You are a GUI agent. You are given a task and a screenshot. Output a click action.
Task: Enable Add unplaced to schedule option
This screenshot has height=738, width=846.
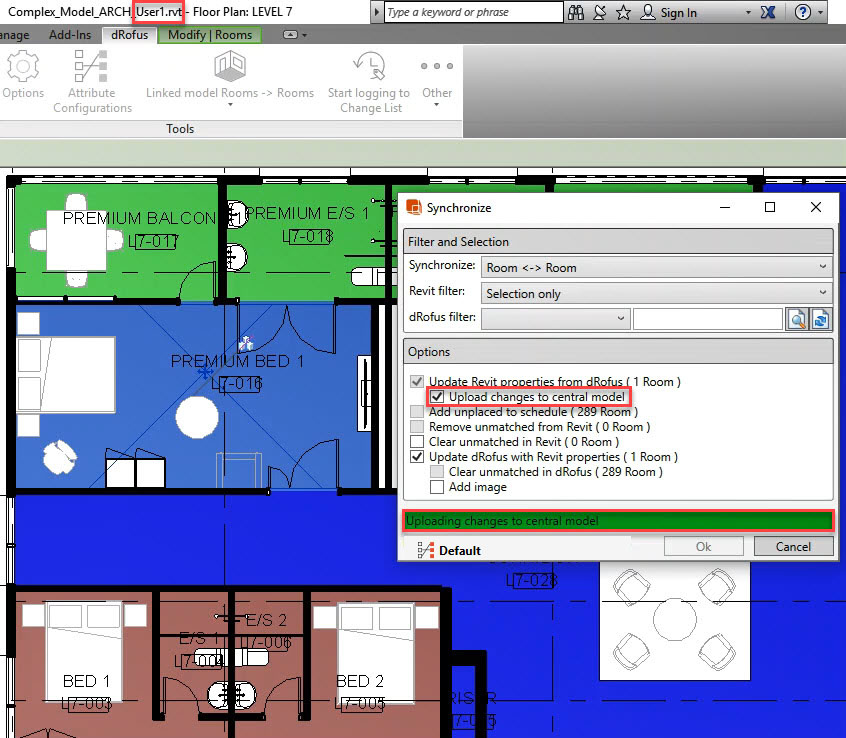[417, 411]
